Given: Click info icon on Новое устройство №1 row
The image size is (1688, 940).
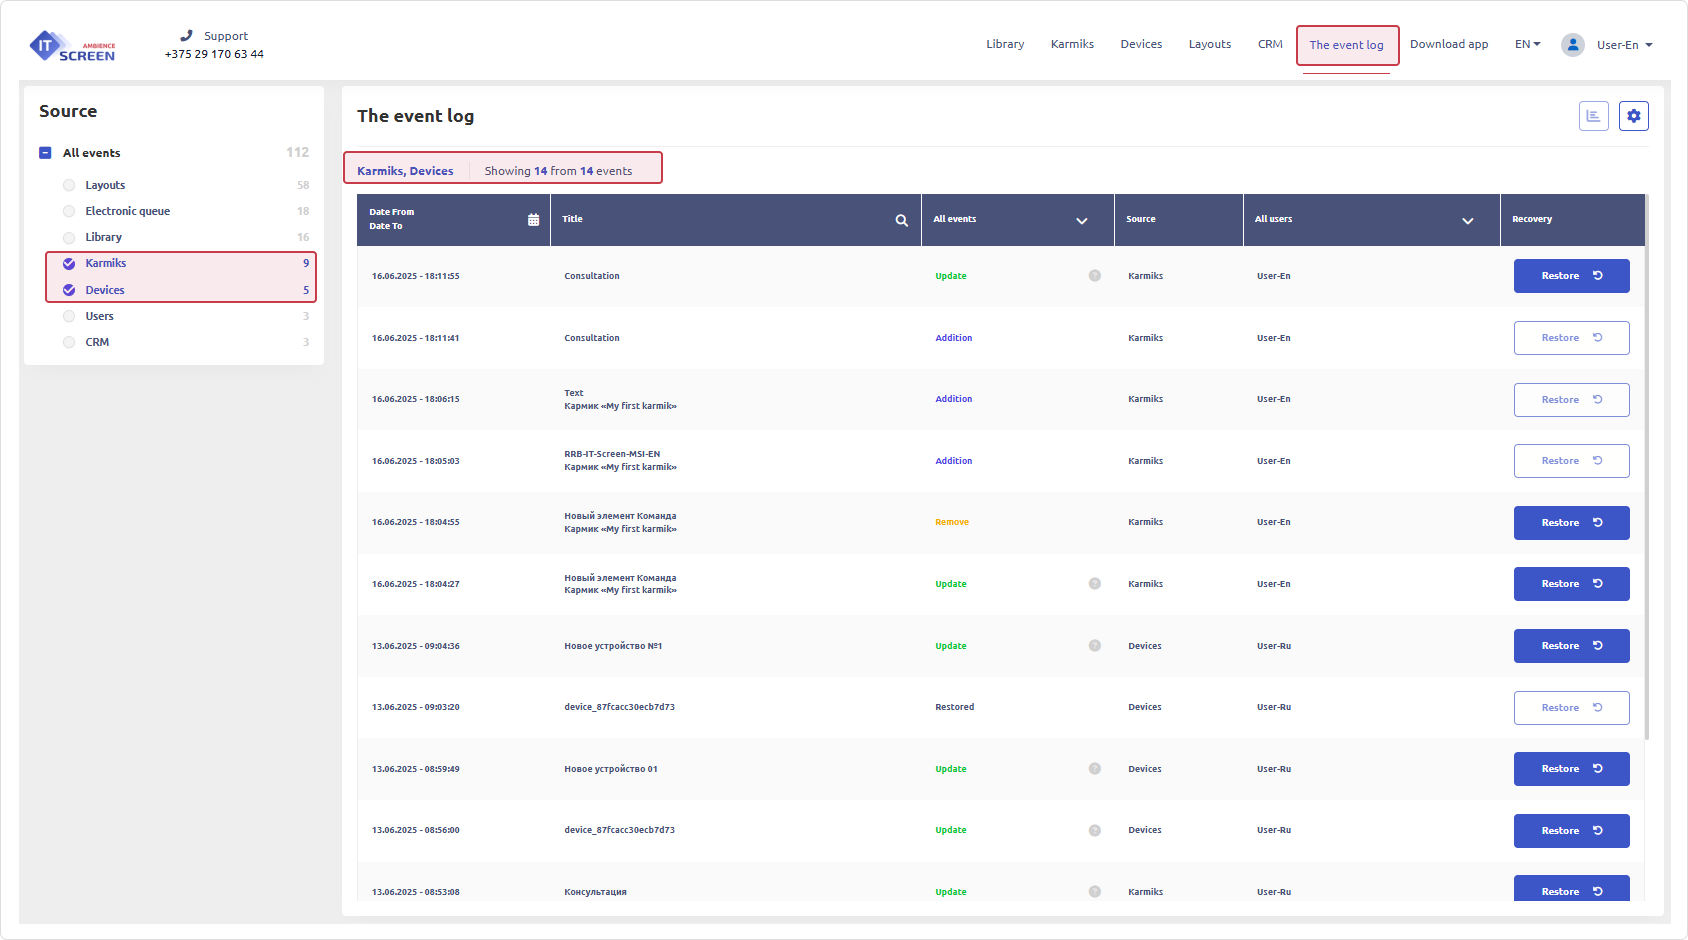Looking at the screenshot, I should point(1094,646).
